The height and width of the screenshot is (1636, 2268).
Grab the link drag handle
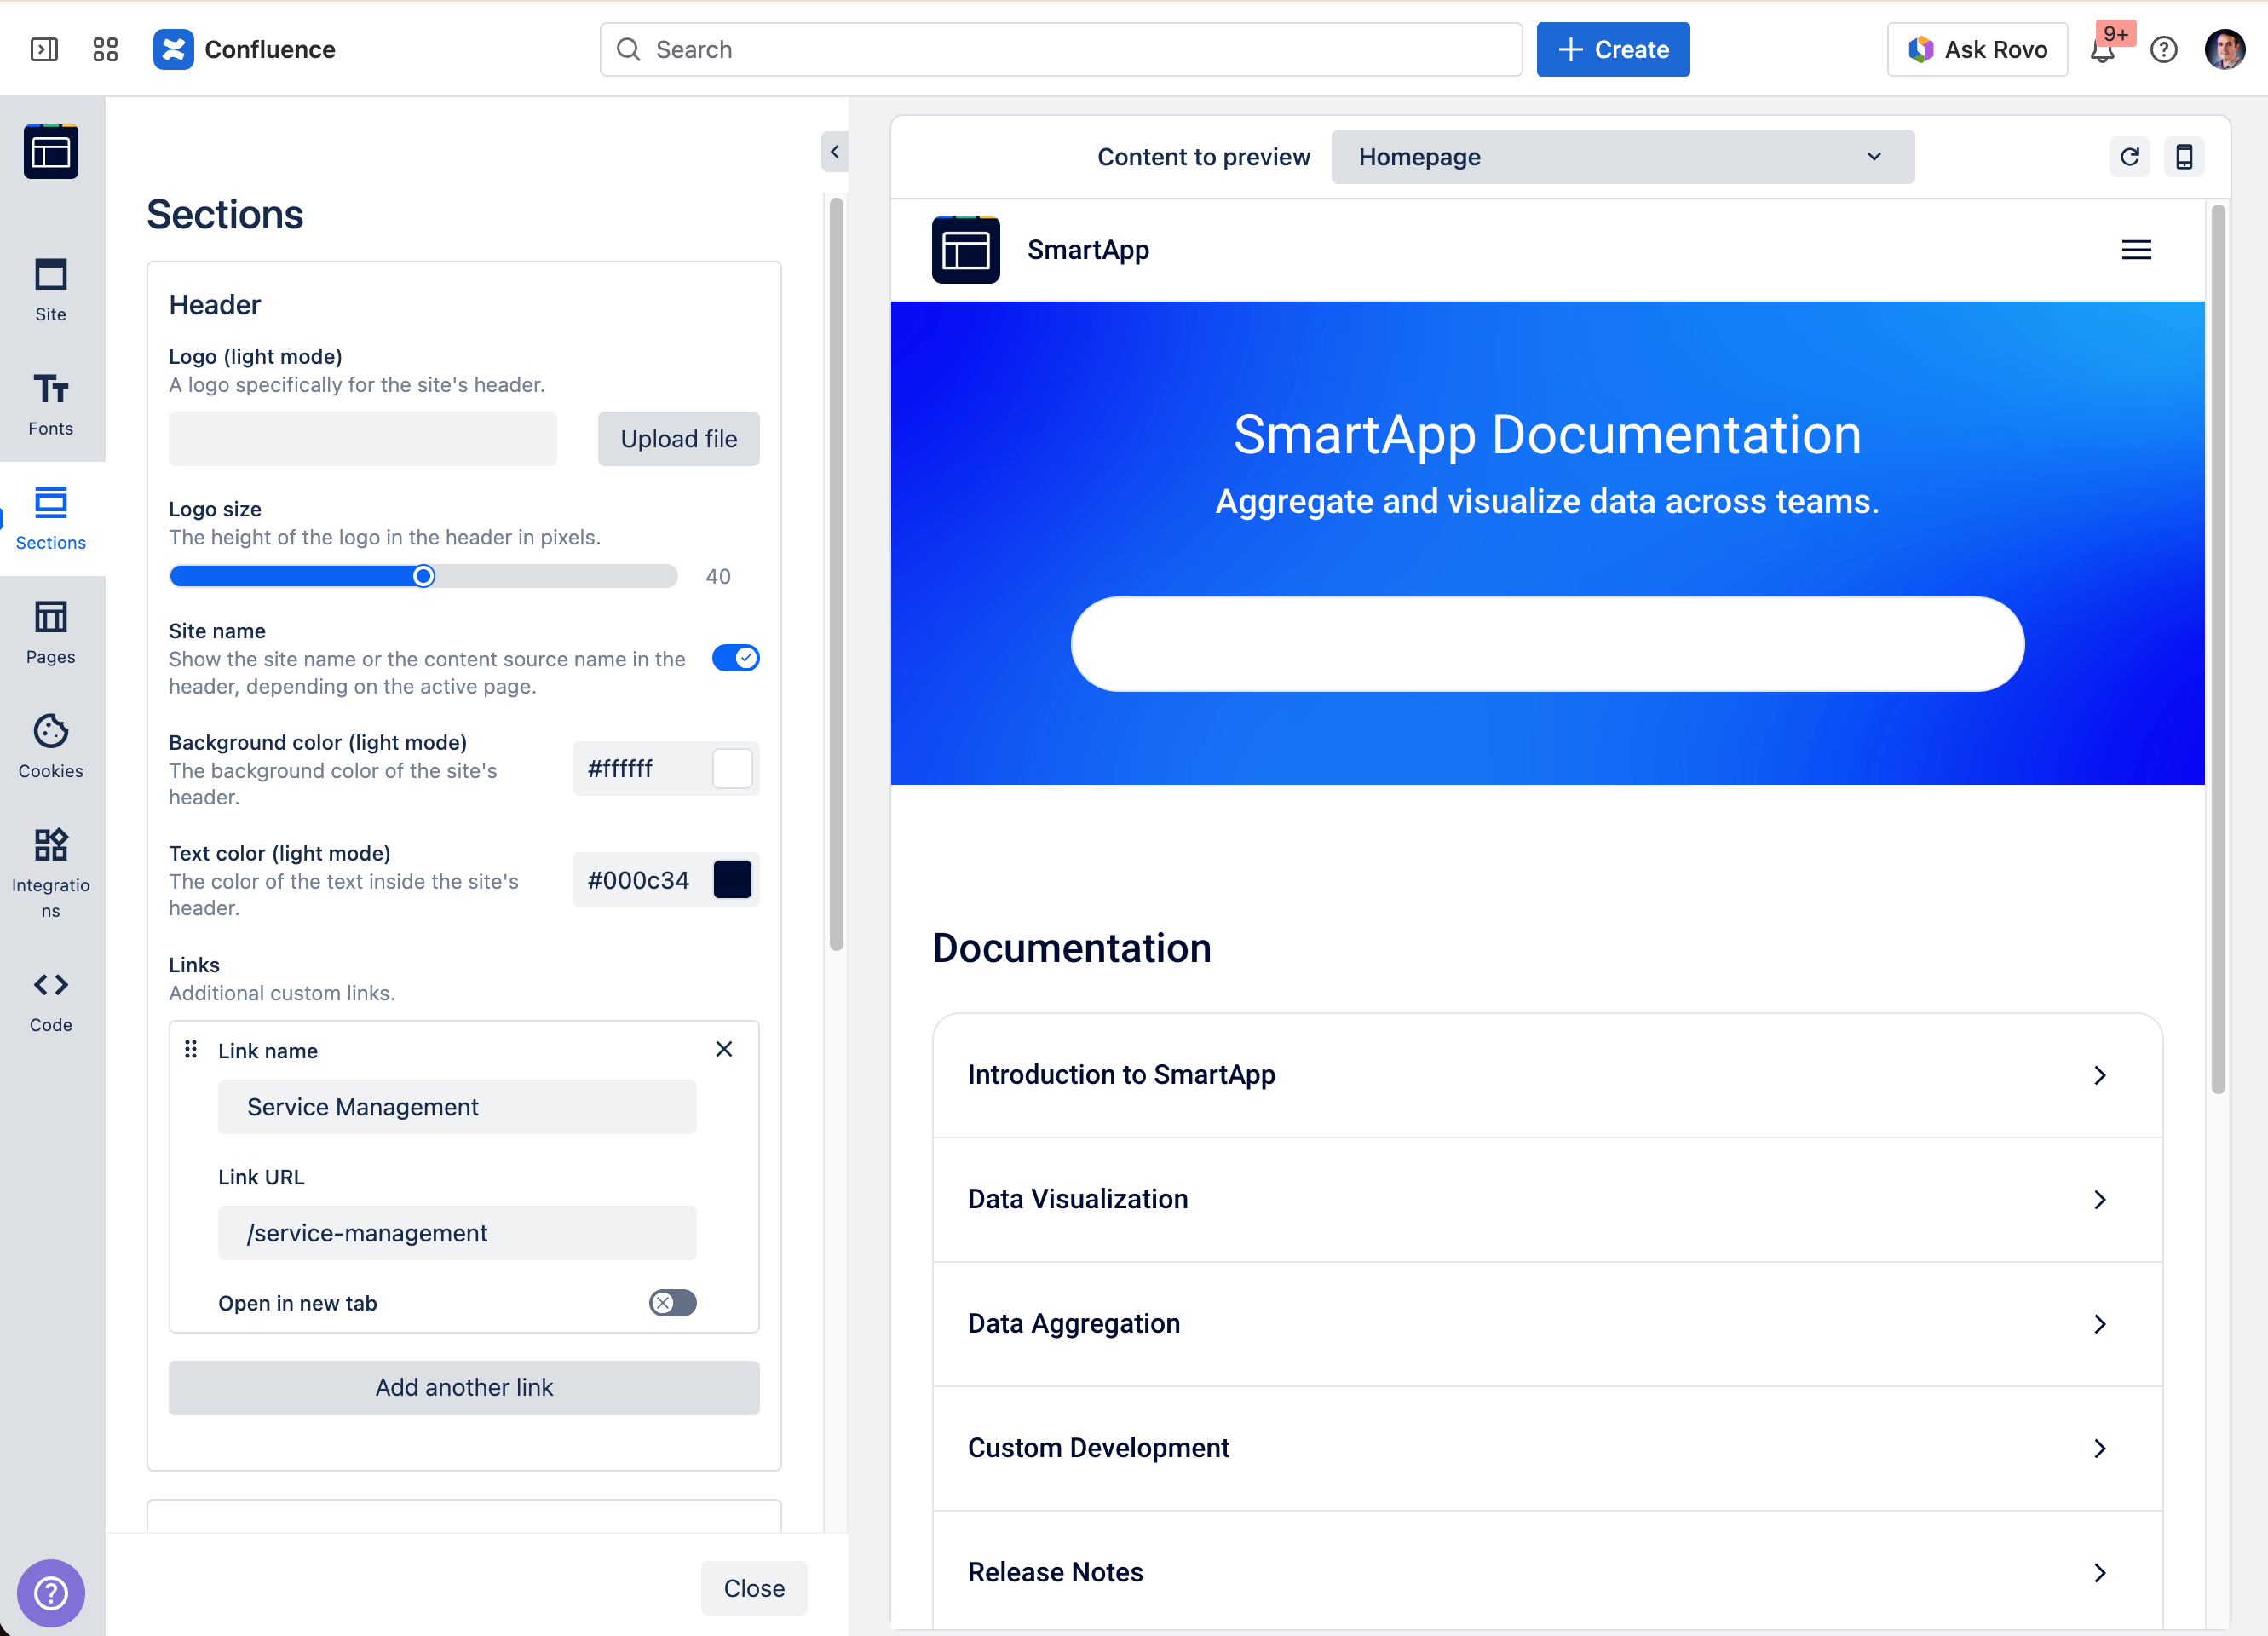[x=191, y=1049]
